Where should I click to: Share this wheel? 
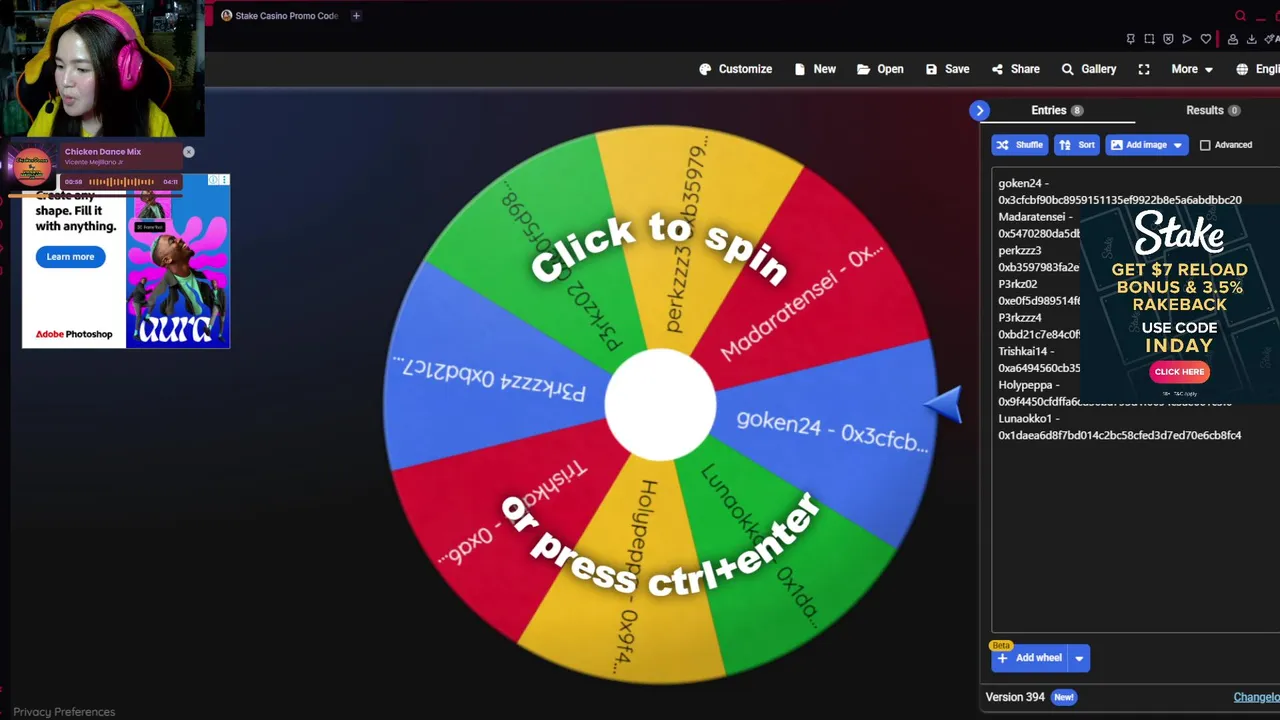click(1015, 69)
